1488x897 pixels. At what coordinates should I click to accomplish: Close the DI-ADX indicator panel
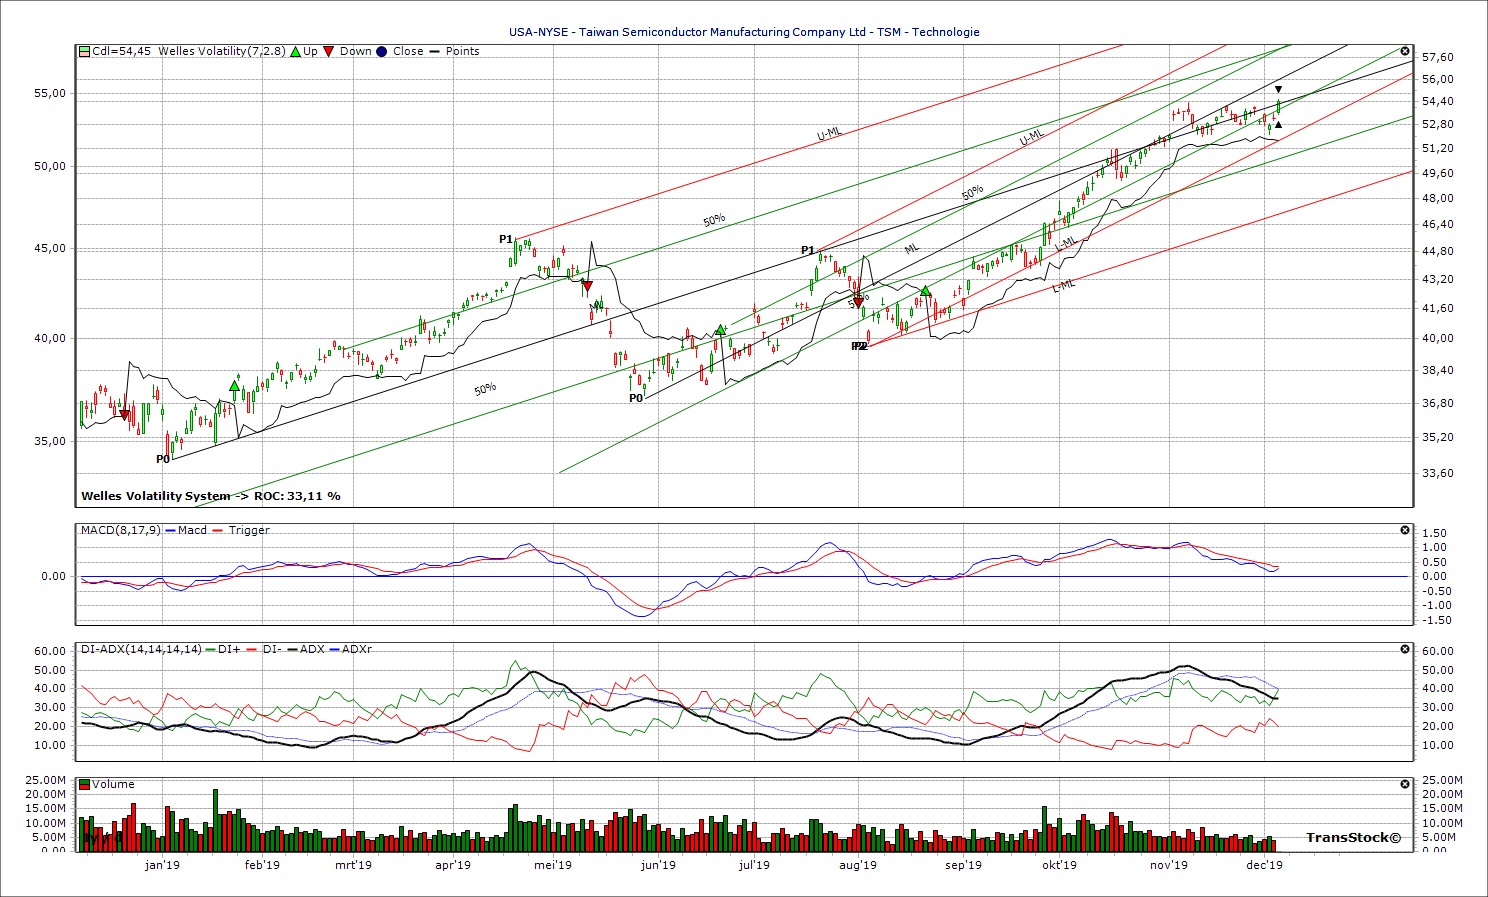coord(1405,649)
